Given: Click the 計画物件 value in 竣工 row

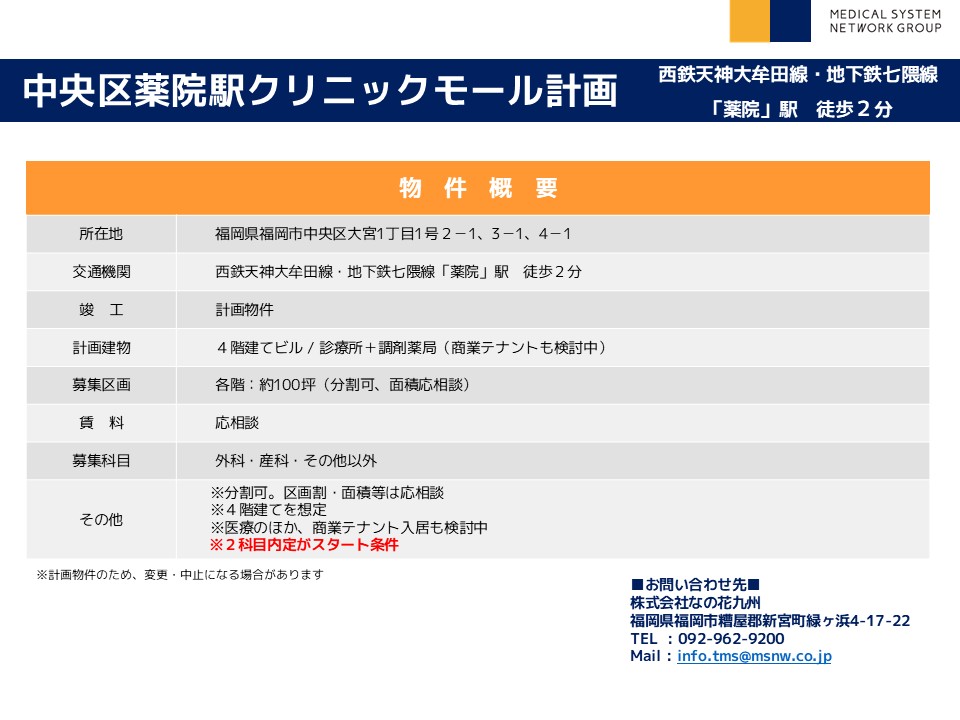Looking at the screenshot, I should pos(244,310).
